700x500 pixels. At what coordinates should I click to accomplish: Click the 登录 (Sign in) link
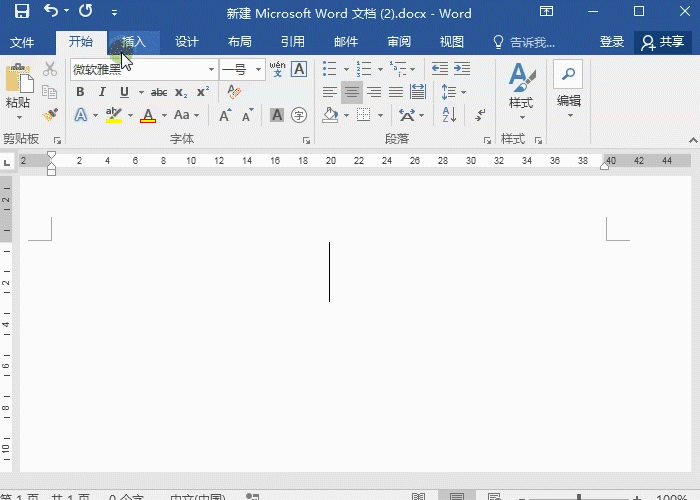[612, 42]
